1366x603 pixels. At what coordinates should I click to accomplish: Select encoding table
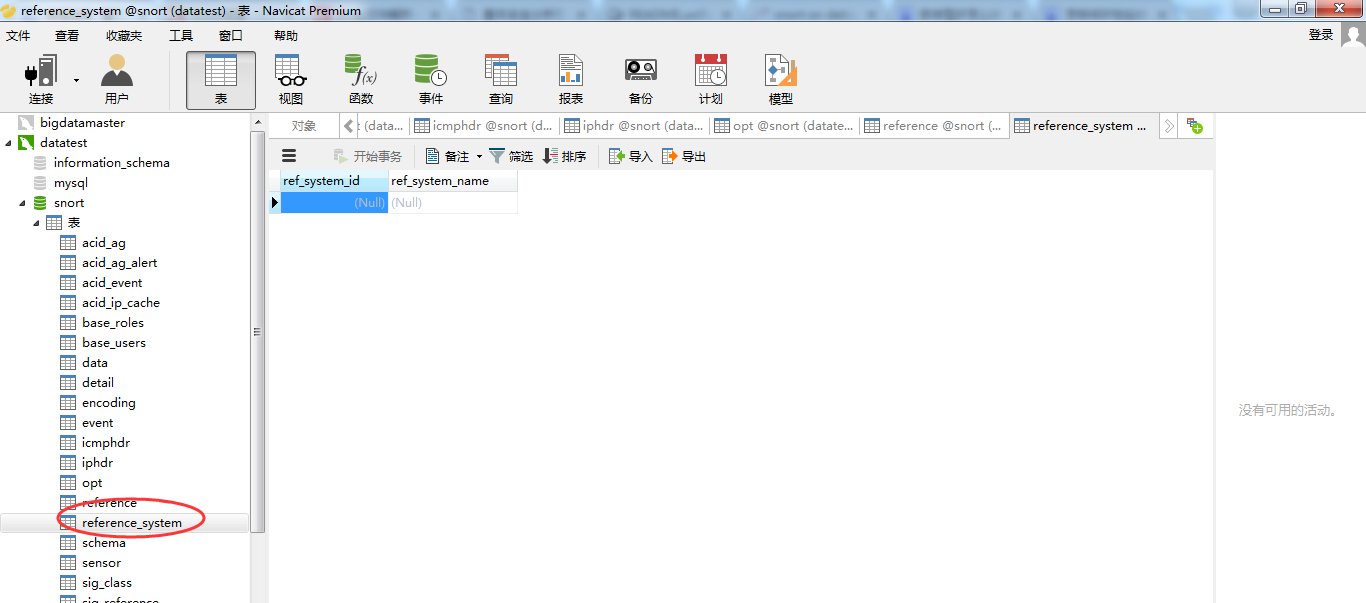click(x=108, y=402)
